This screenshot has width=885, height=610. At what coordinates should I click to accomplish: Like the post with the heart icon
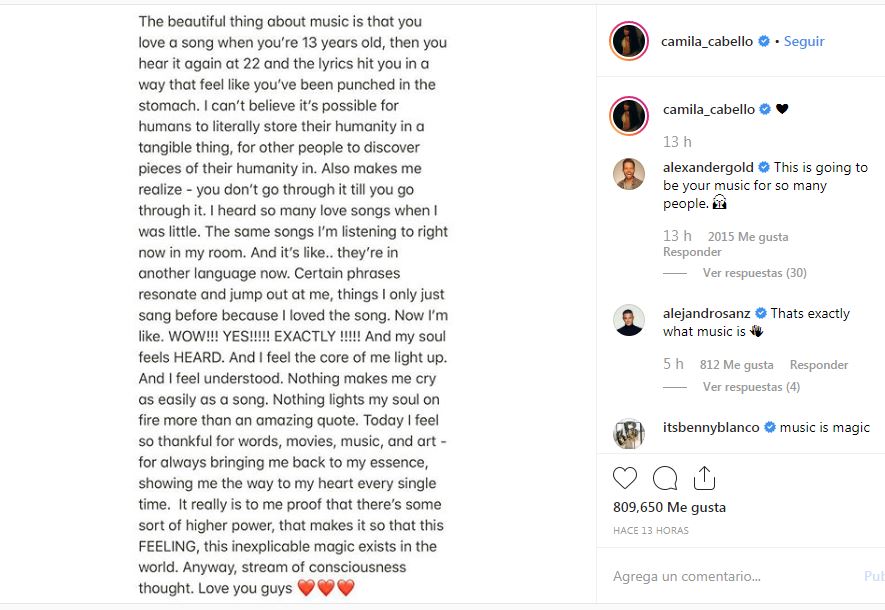click(625, 477)
